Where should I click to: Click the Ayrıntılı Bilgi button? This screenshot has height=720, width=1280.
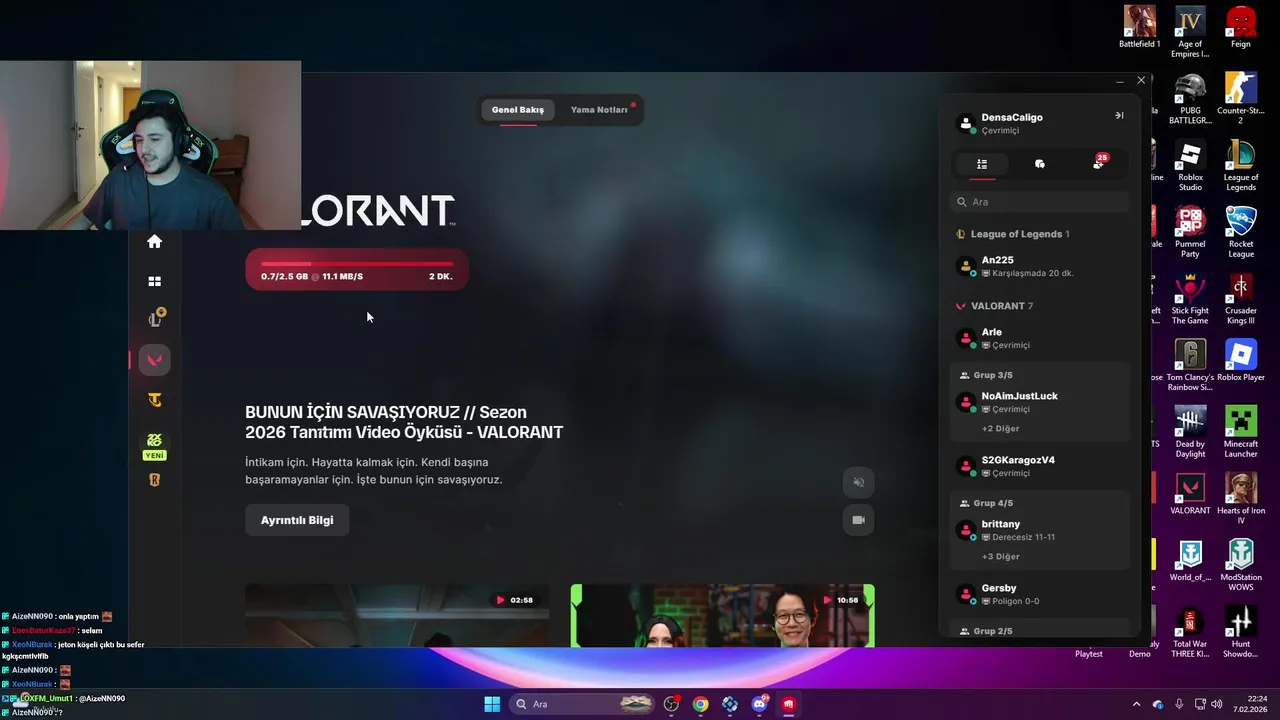coord(297,520)
